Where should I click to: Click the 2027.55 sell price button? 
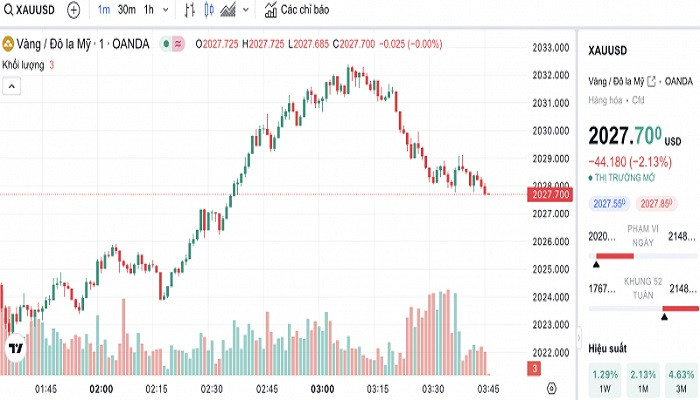coord(609,203)
